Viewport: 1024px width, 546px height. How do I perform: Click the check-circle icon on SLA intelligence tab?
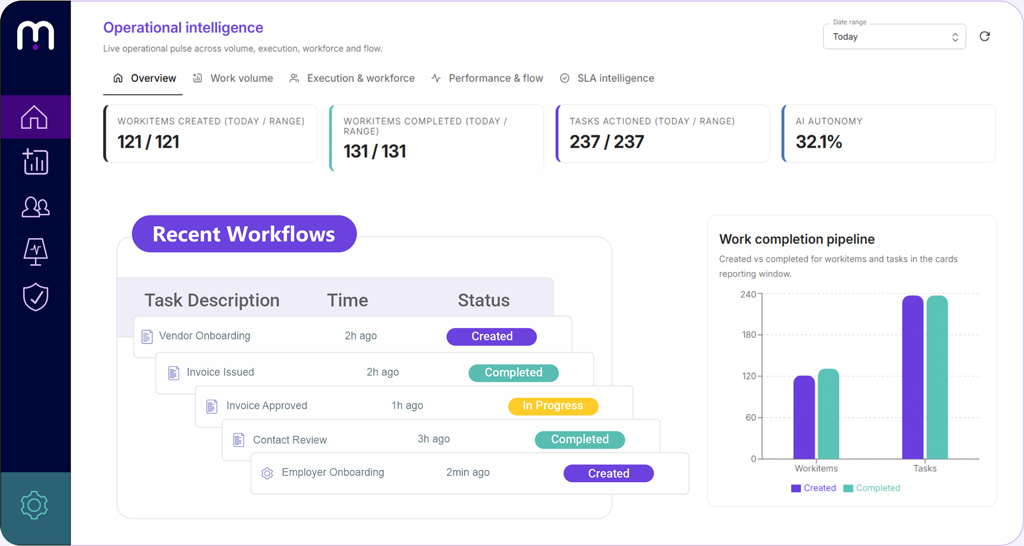[x=565, y=78]
